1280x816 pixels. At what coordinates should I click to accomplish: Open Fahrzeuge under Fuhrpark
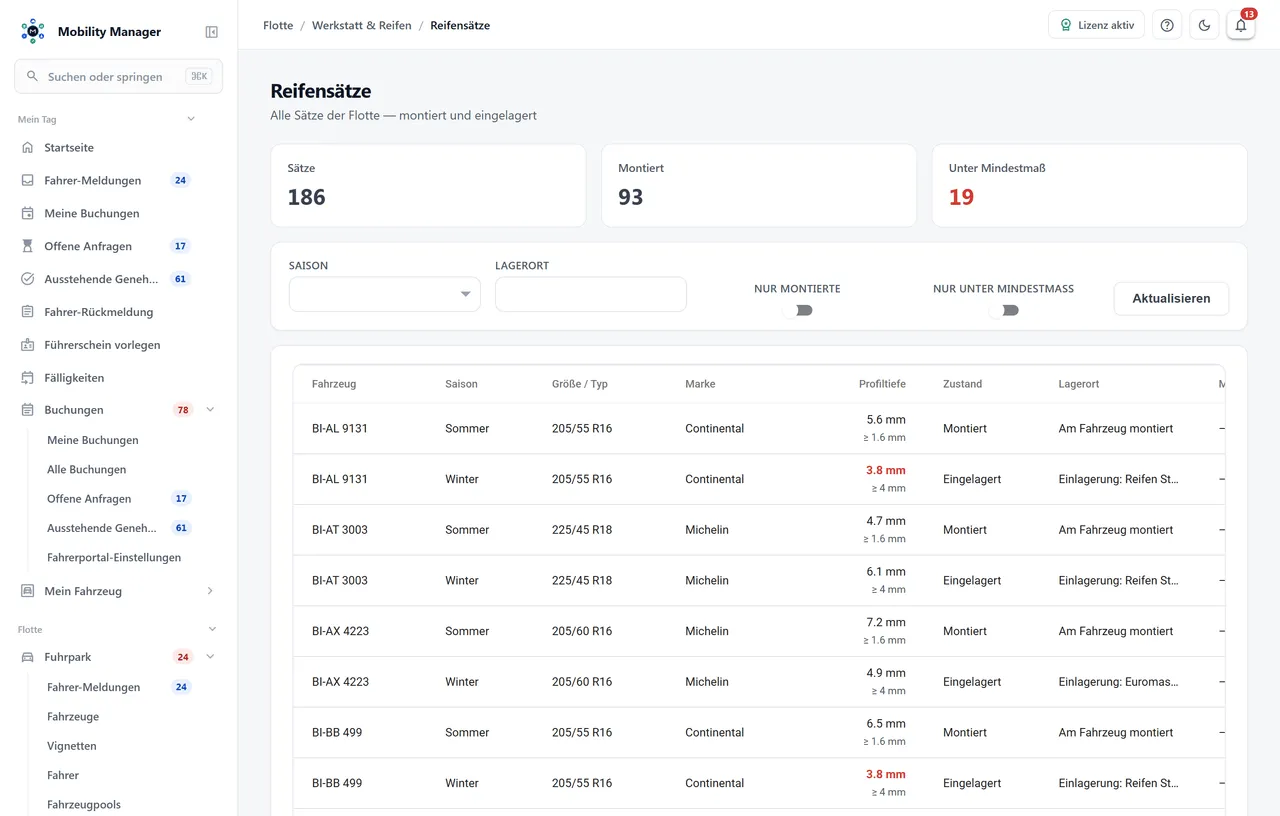[x=73, y=717]
